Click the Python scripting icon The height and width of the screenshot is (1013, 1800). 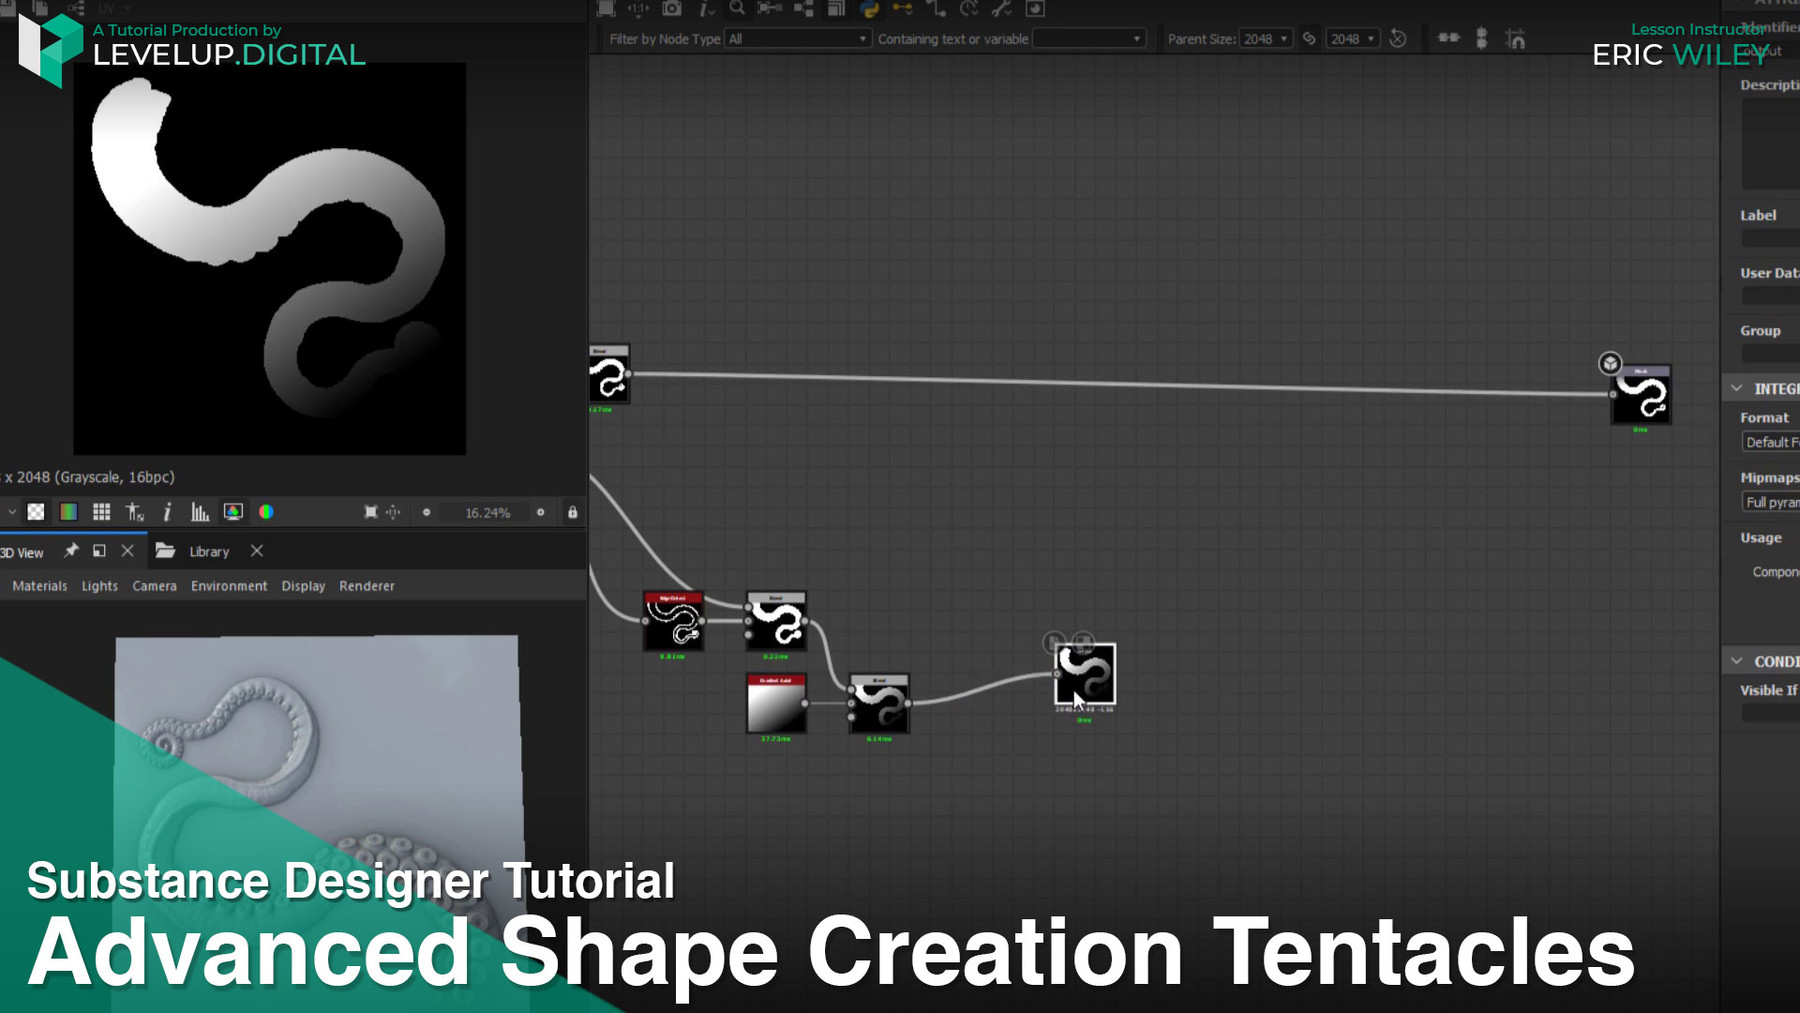coord(869,8)
